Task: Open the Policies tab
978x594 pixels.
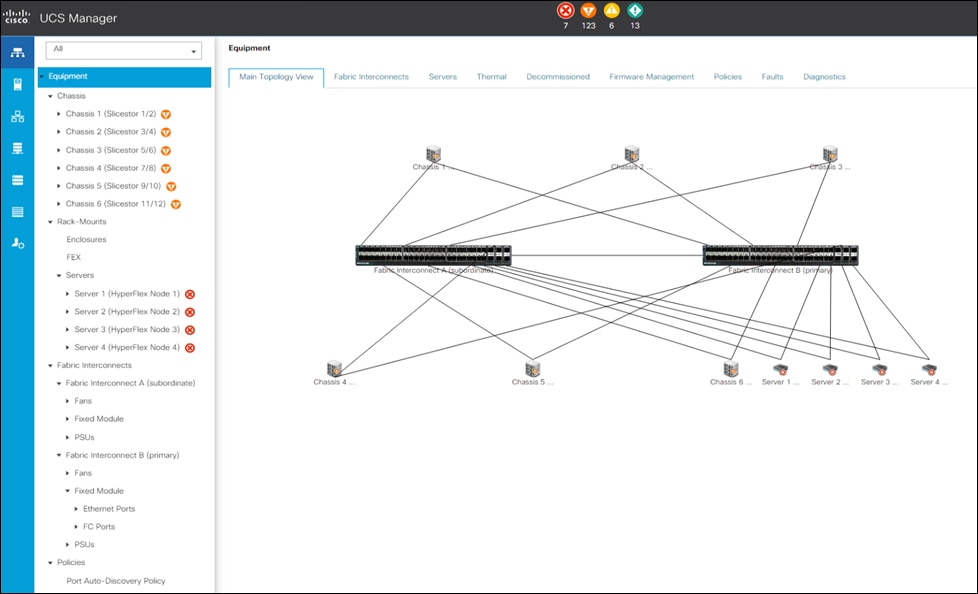Action: (x=727, y=77)
